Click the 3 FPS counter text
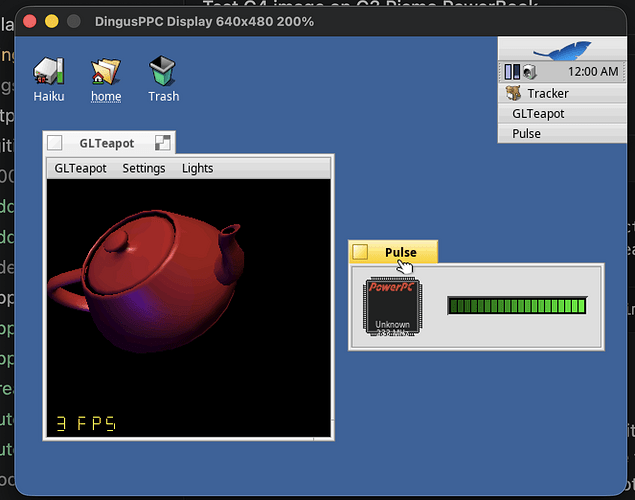Image resolution: width=635 pixels, height=500 pixels. coord(86,423)
